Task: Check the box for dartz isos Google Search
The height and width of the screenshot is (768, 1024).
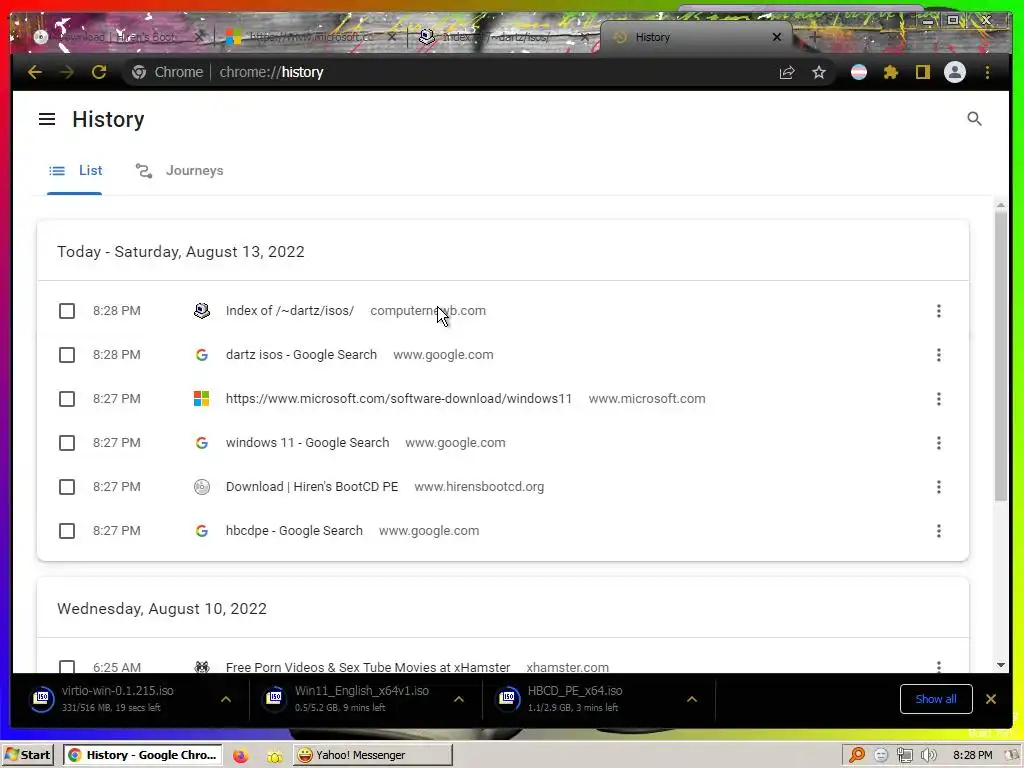Action: [67, 355]
